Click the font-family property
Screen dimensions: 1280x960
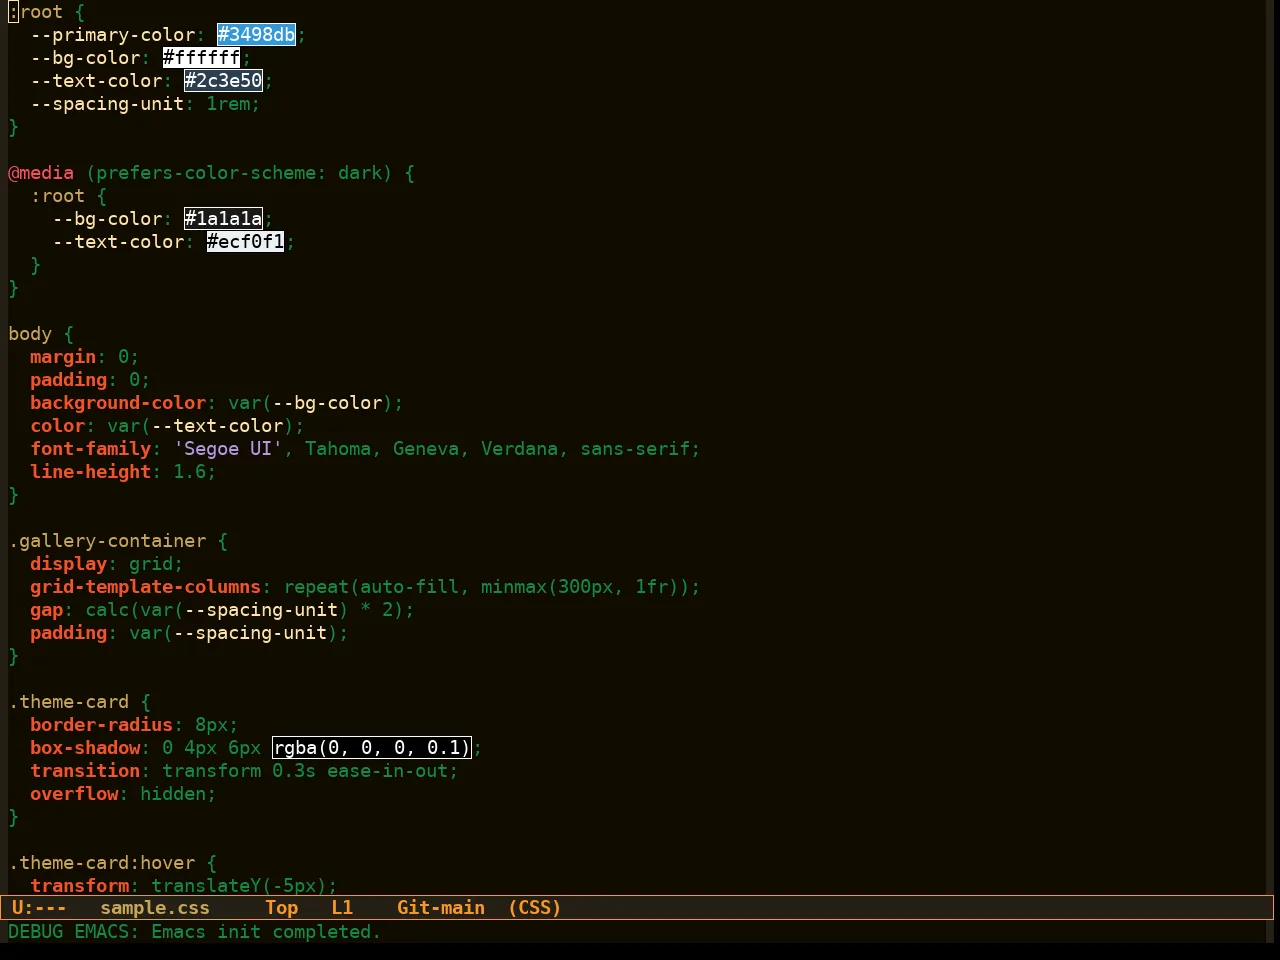pyautogui.click(x=91, y=449)
